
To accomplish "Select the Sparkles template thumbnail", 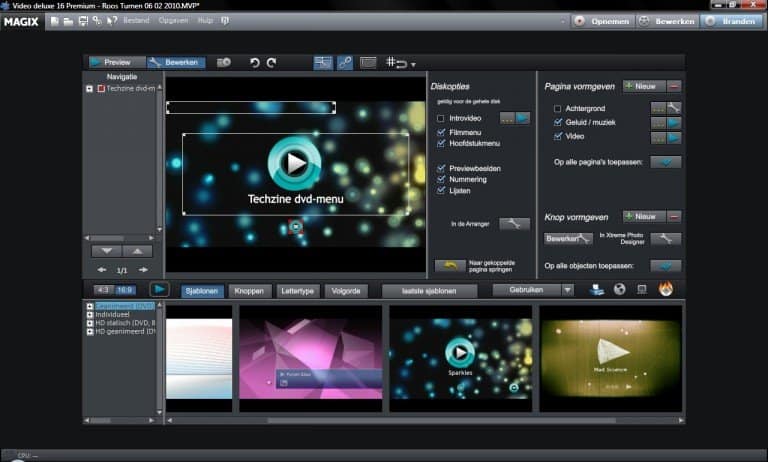I will tap(460, 358).
